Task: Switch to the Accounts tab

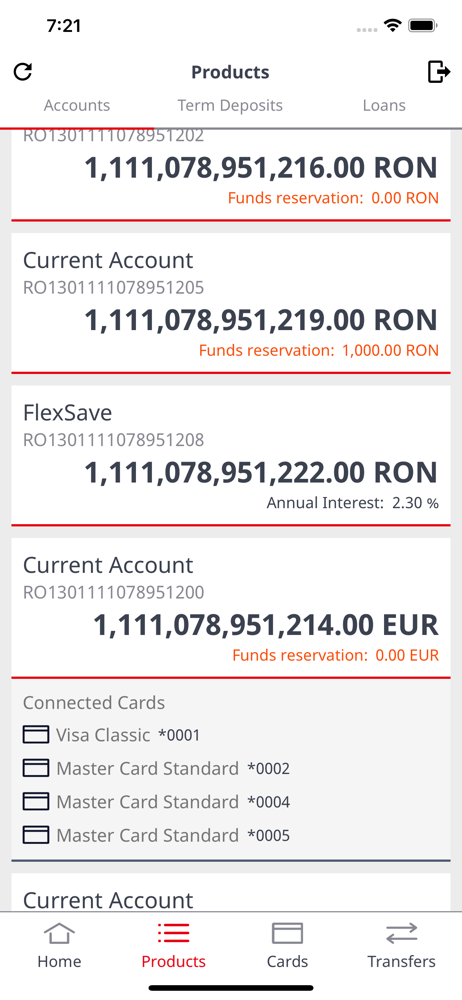Action: click(77, 105)
